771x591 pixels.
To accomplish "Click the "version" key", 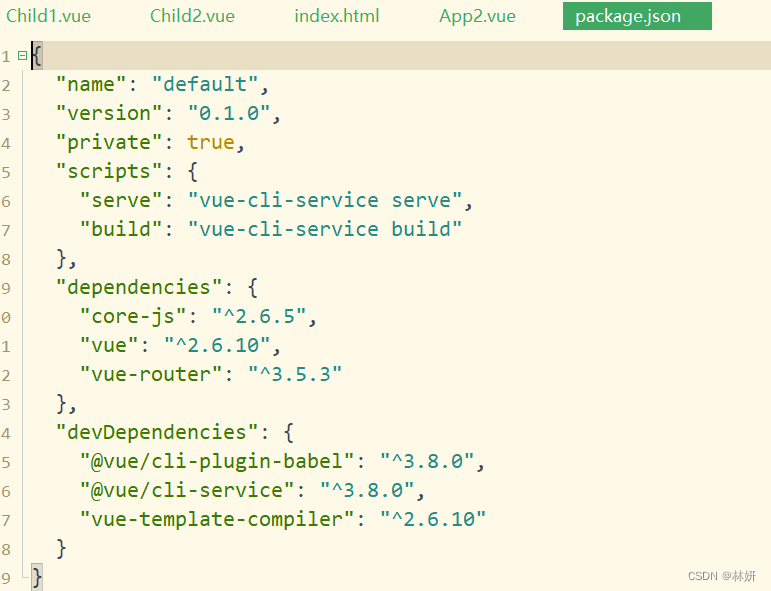I will click(110, 114).
